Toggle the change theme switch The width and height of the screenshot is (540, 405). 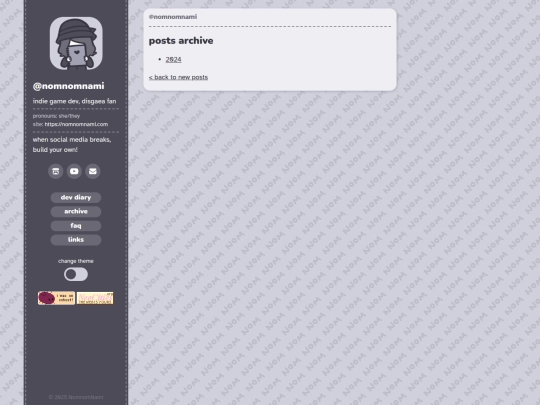[x=76, y=274]
